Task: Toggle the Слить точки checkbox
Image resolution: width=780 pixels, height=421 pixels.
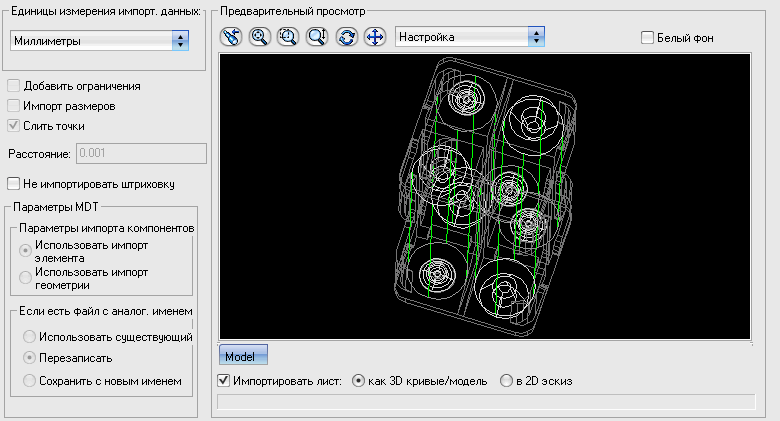Action: pyautogui.click(x=14, y=126)
